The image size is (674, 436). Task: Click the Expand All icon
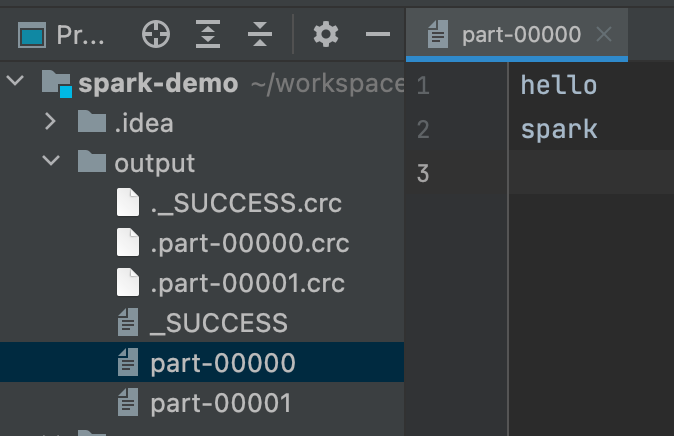(207, 35)
